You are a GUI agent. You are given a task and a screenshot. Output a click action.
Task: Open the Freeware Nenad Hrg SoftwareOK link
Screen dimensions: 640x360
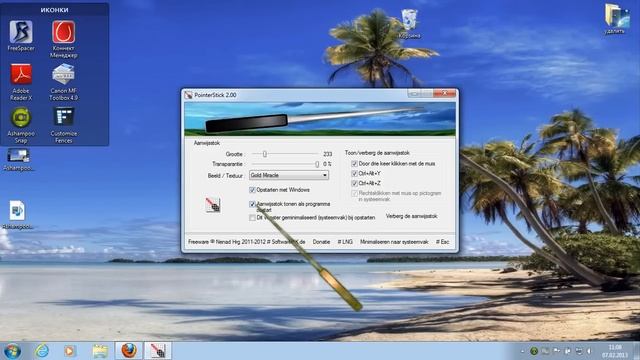click(247, 242)
